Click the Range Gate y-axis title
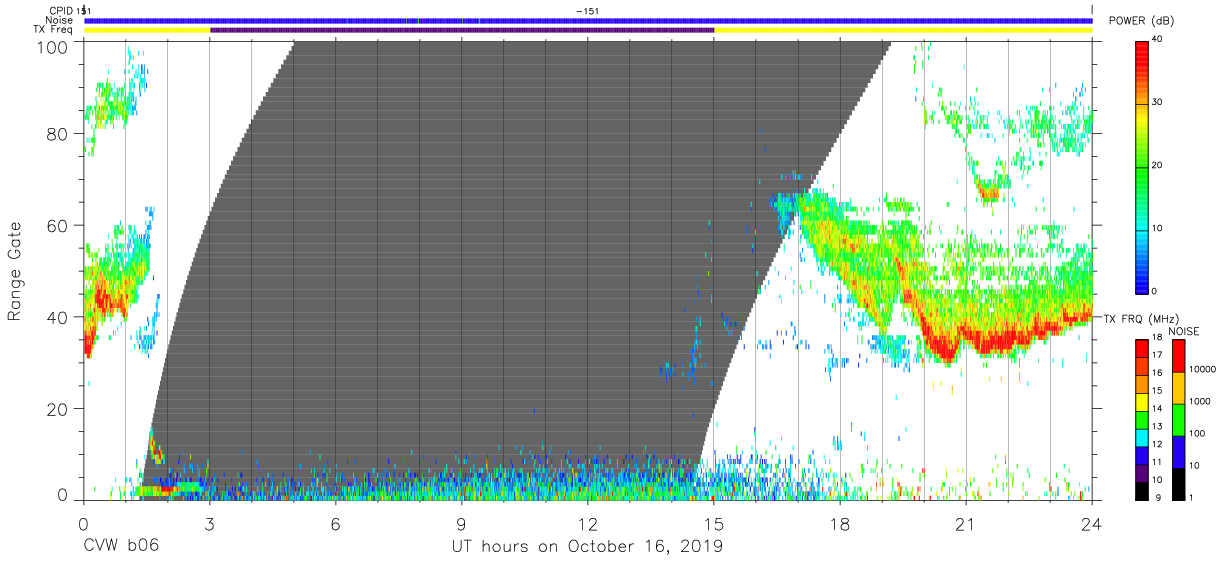This screenshot has width=1228, height=567. point(15,270)
